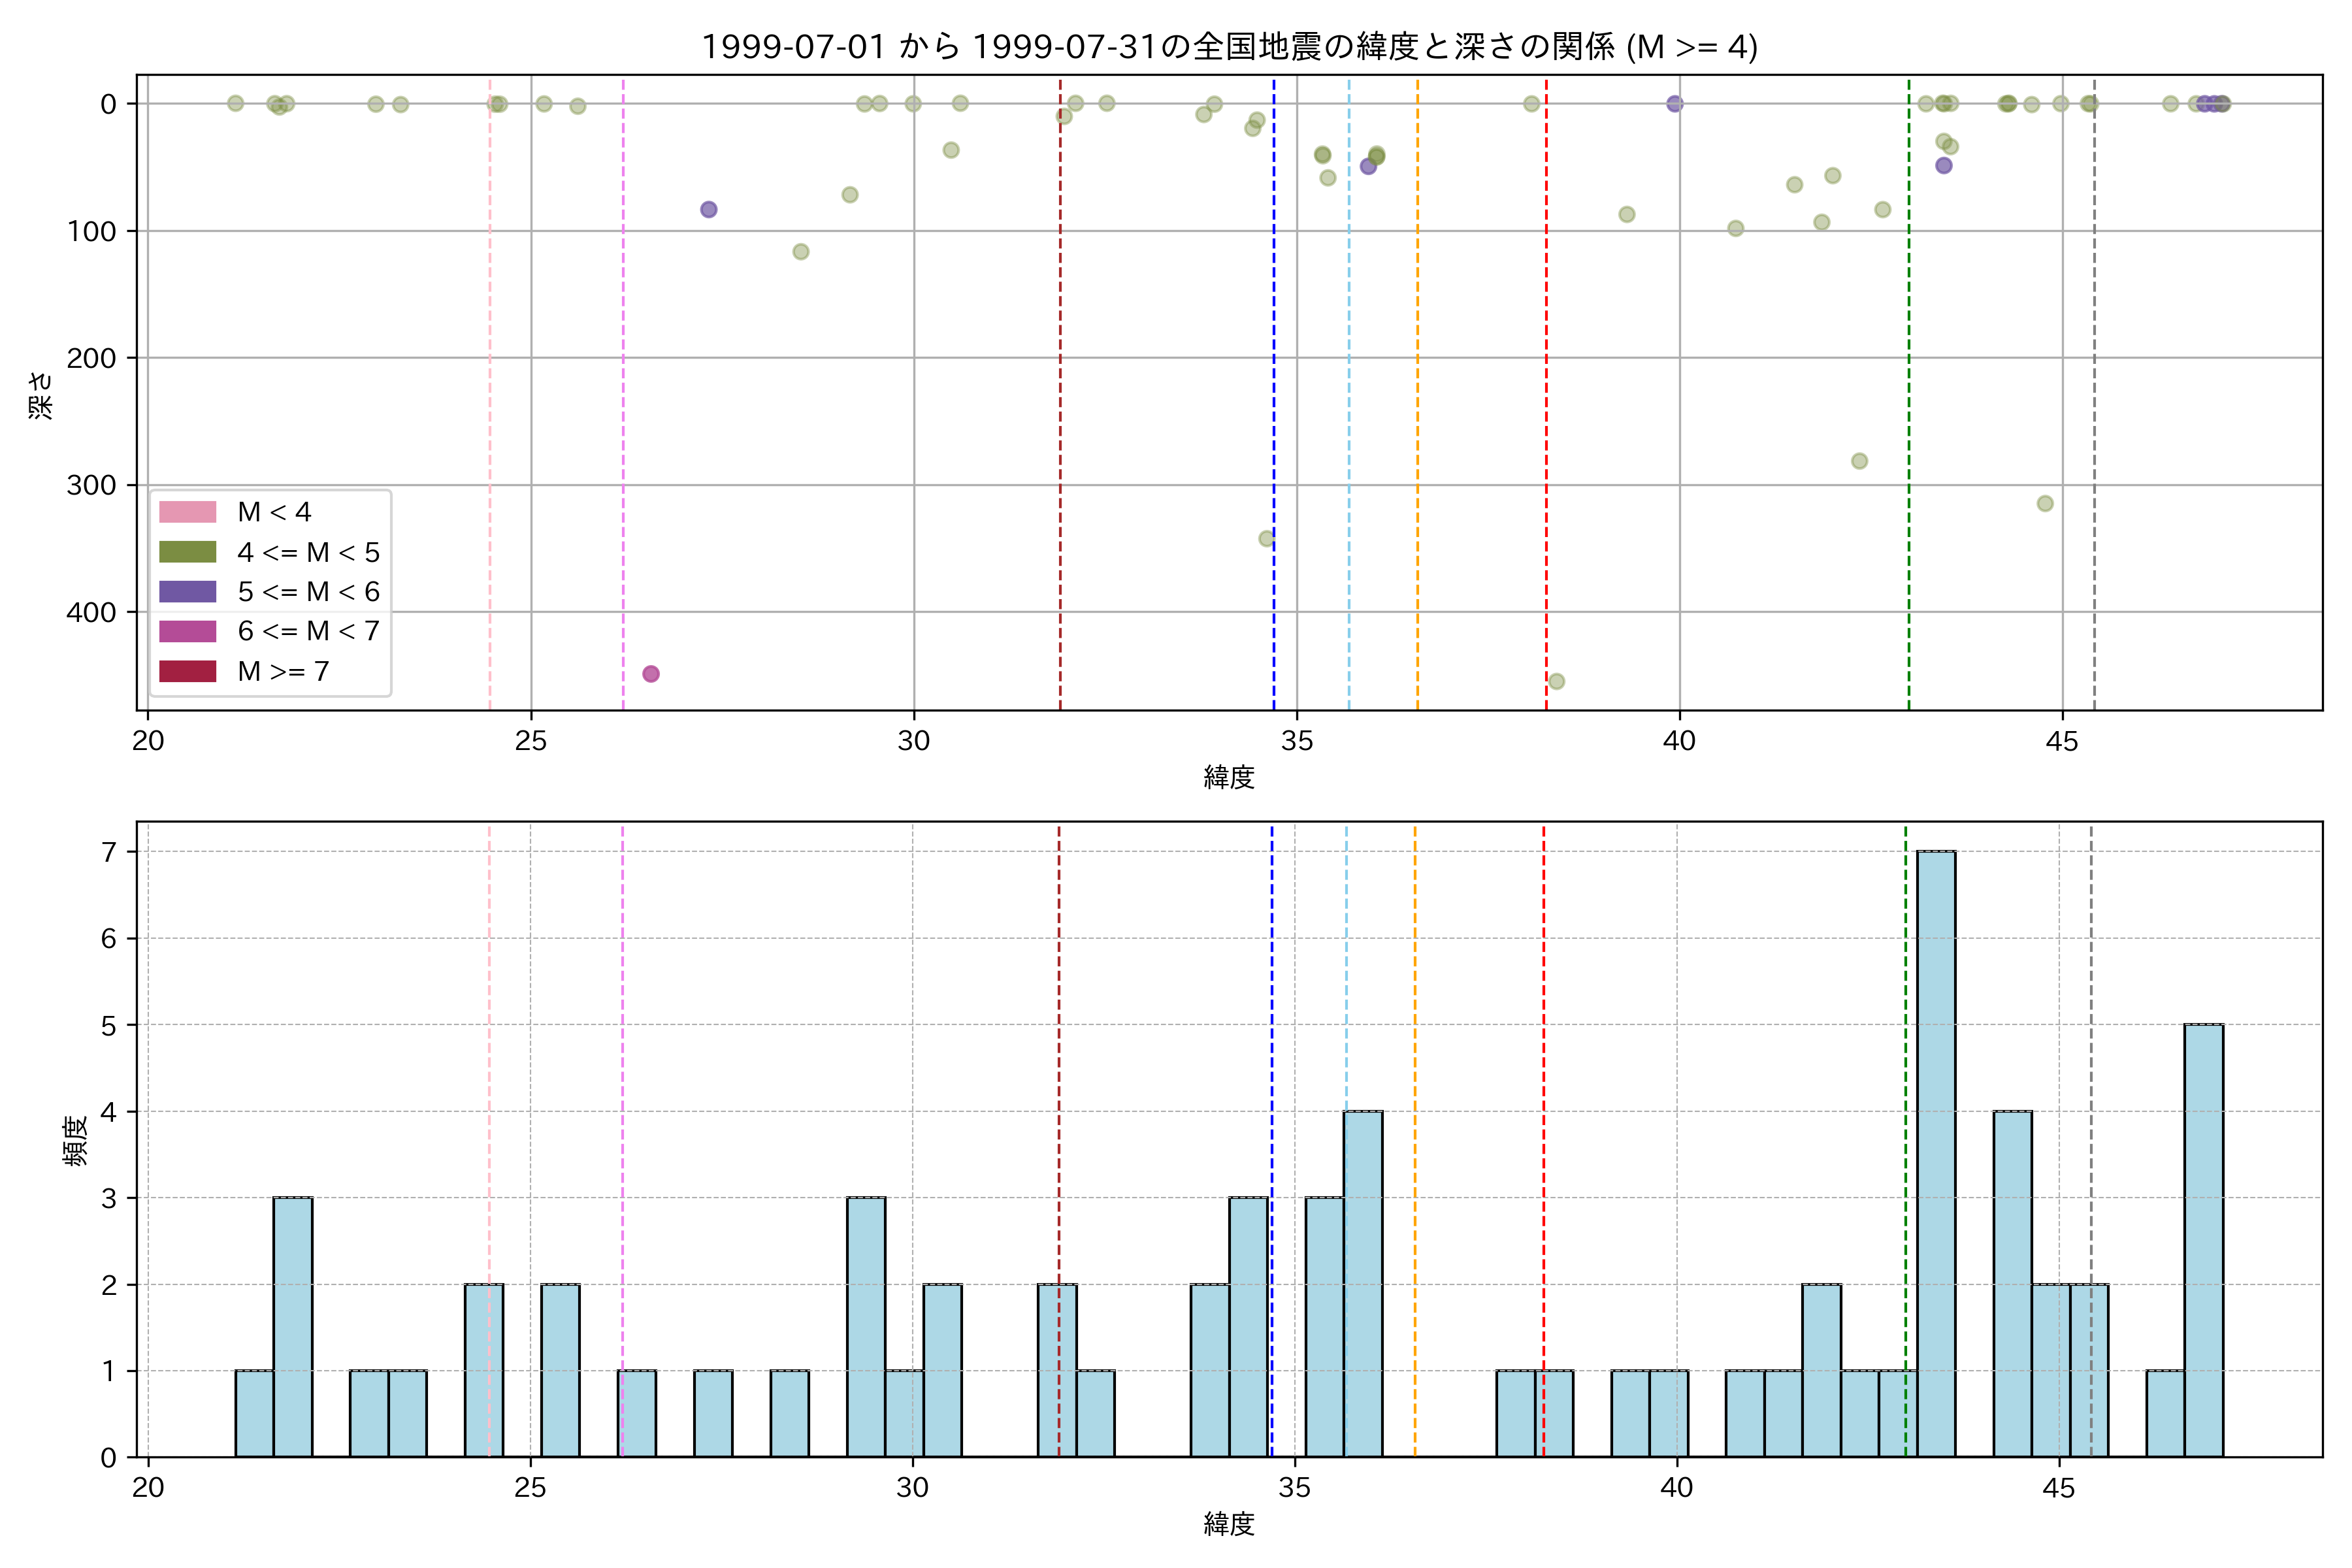Click the deepest green point below the red dashed line

pos(1556,682)
